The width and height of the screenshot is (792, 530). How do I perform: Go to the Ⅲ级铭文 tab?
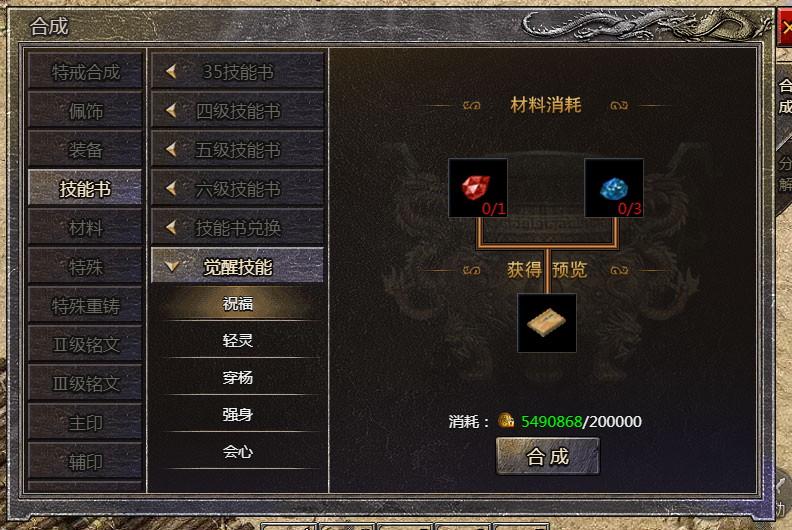pyautogui.click(x=85, y=383)
